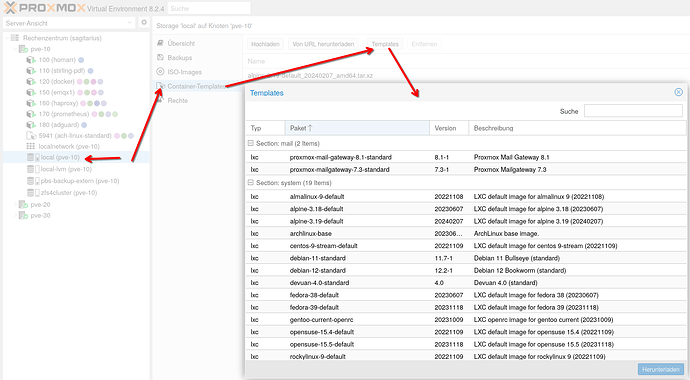Collapse the Rechenzentrum tree node

point(7,38)
